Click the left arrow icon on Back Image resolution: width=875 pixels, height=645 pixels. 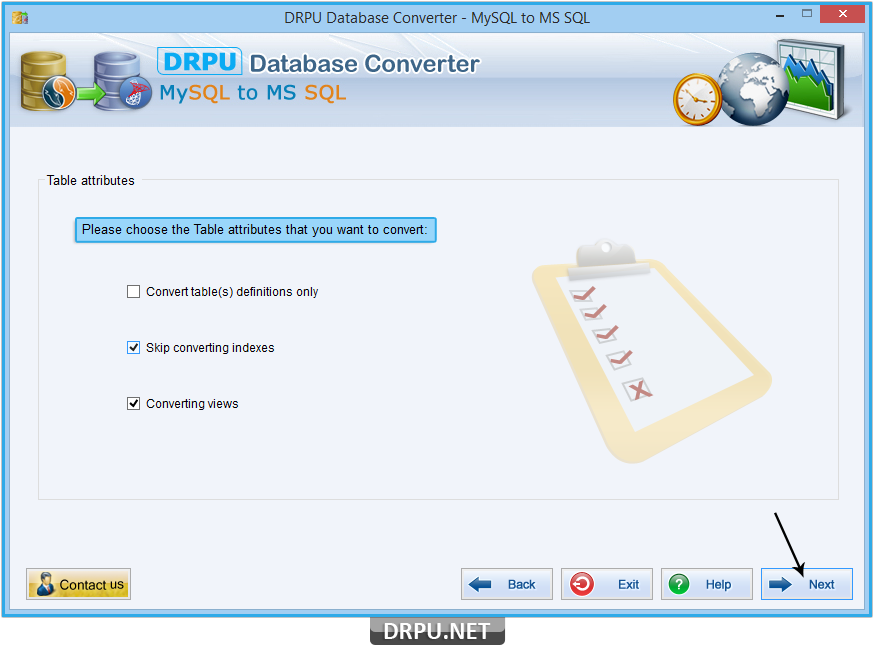coord(480,584)
